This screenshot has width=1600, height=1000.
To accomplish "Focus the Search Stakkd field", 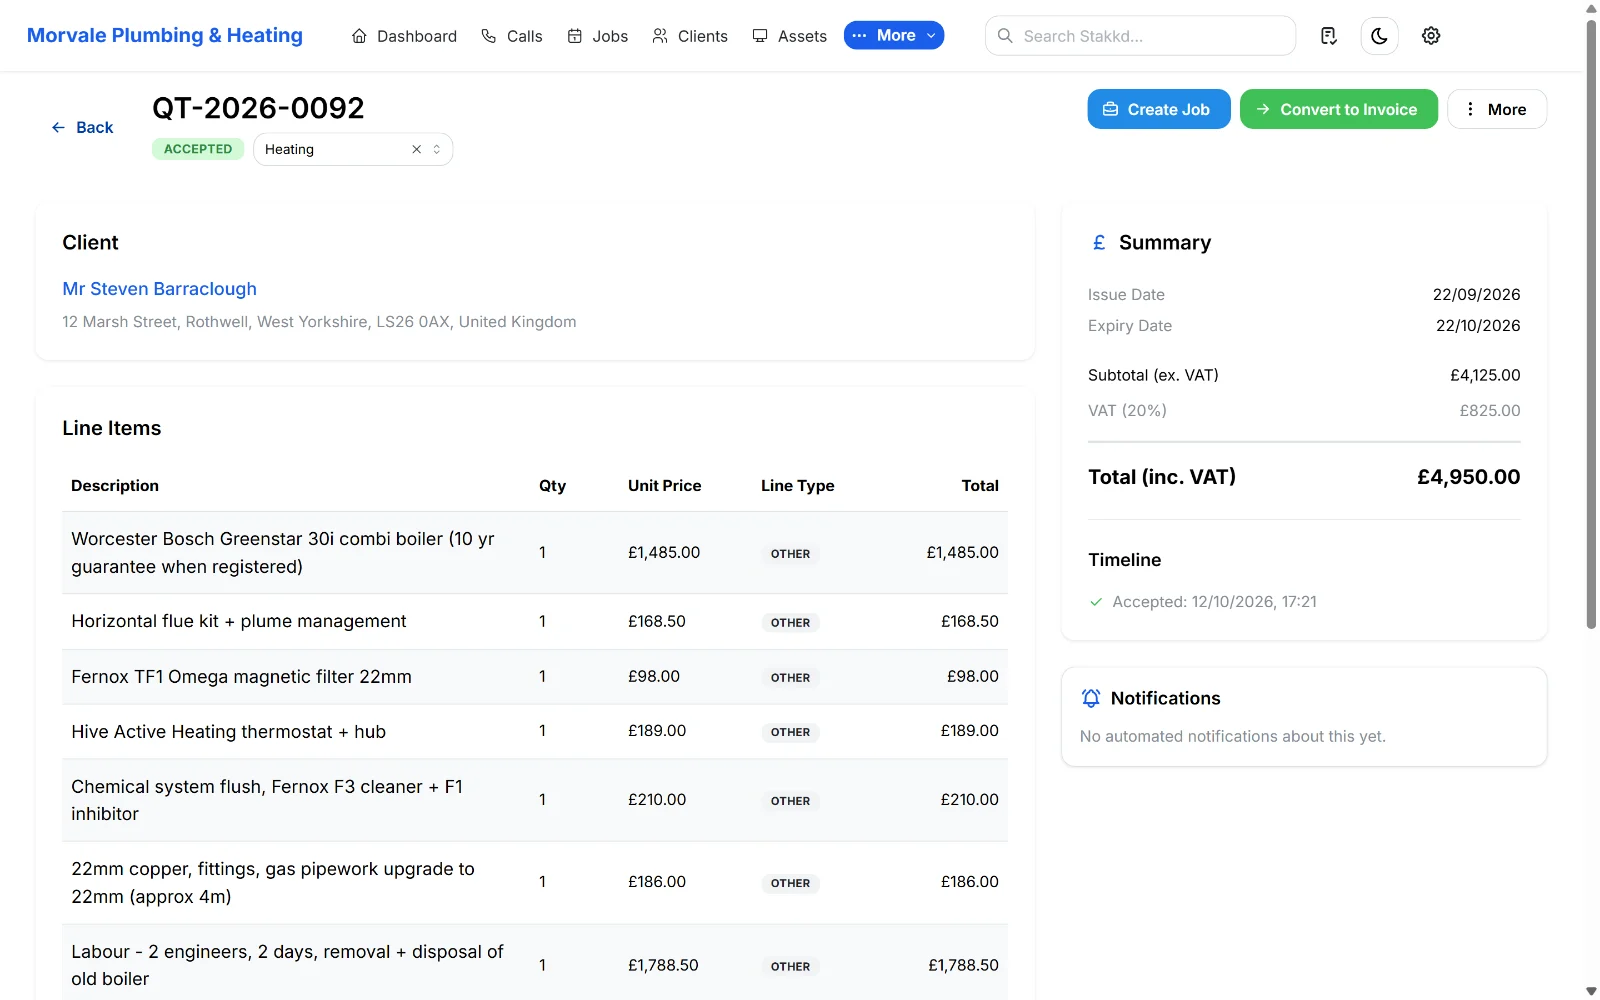I will pos(1140,36).
